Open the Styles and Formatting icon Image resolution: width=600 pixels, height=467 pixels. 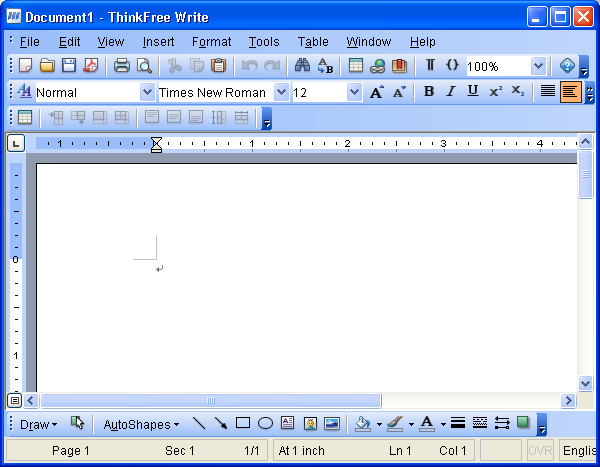click(x=25, y=91)
